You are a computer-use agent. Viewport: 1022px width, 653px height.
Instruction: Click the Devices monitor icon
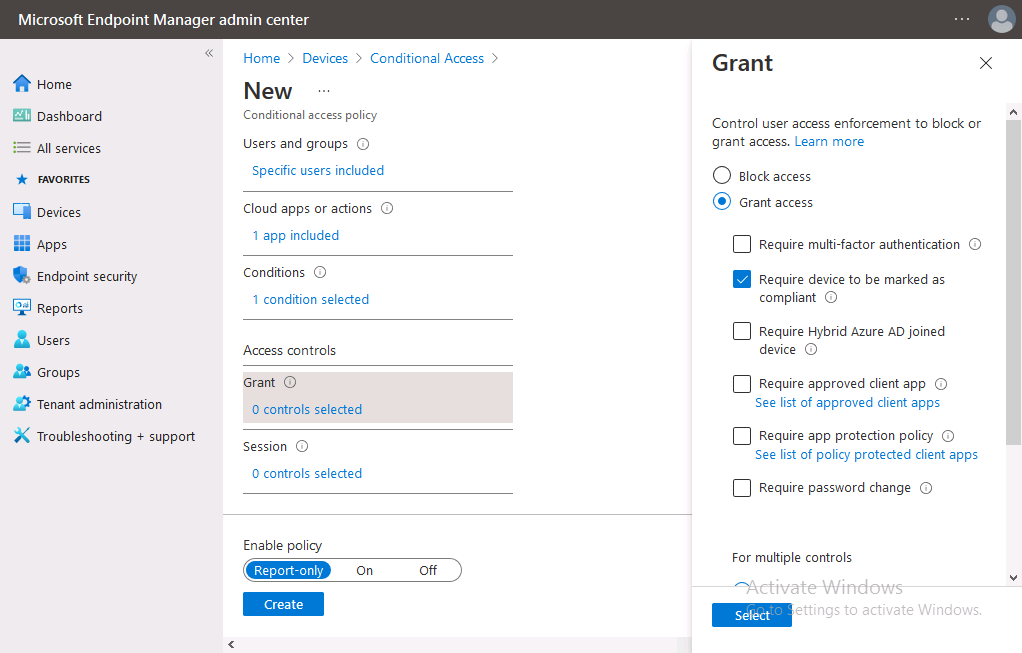(22, 211)
